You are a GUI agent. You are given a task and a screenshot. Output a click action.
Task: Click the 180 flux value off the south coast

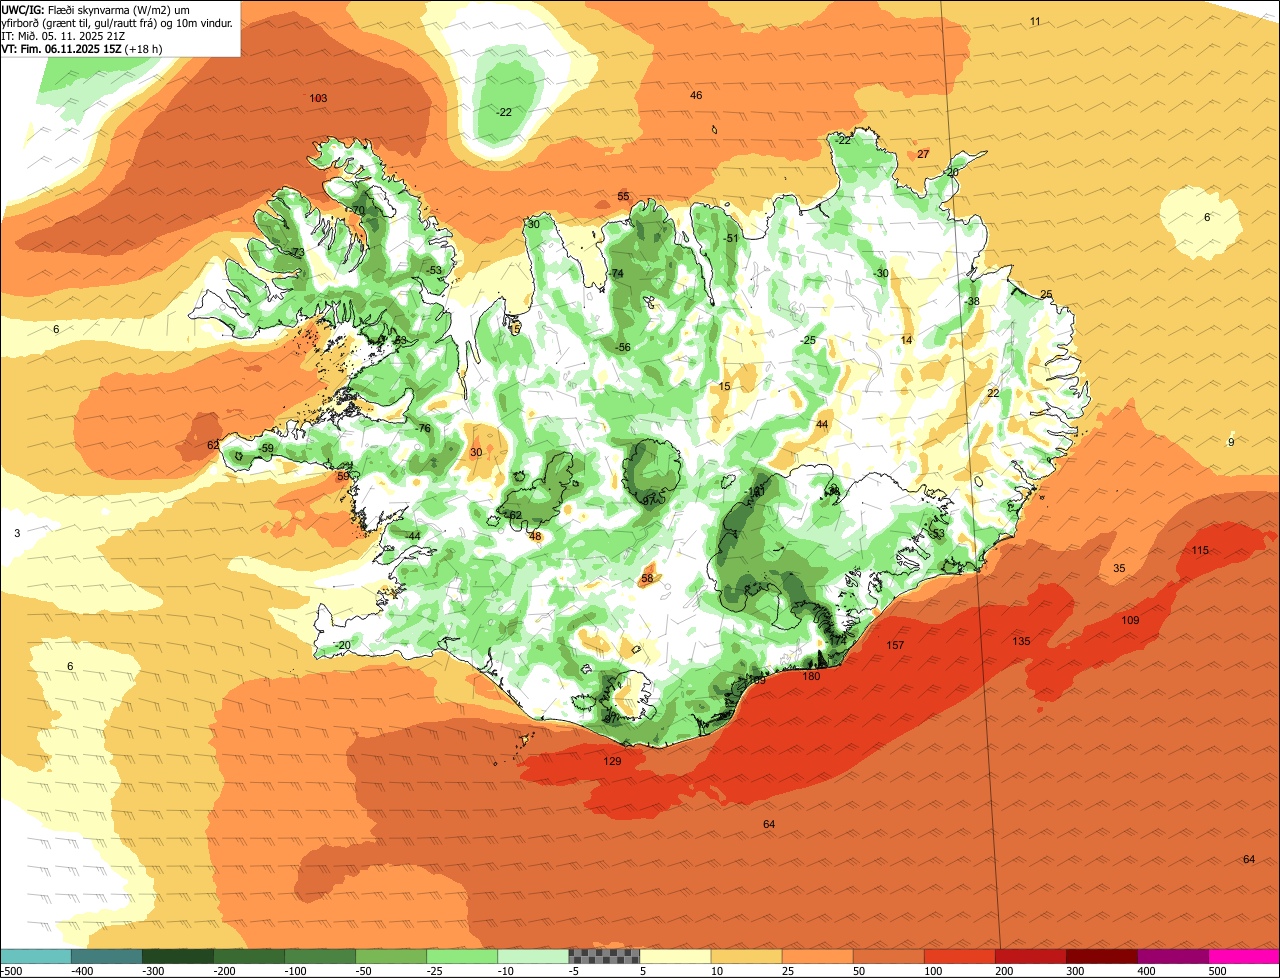pos(811,677)
